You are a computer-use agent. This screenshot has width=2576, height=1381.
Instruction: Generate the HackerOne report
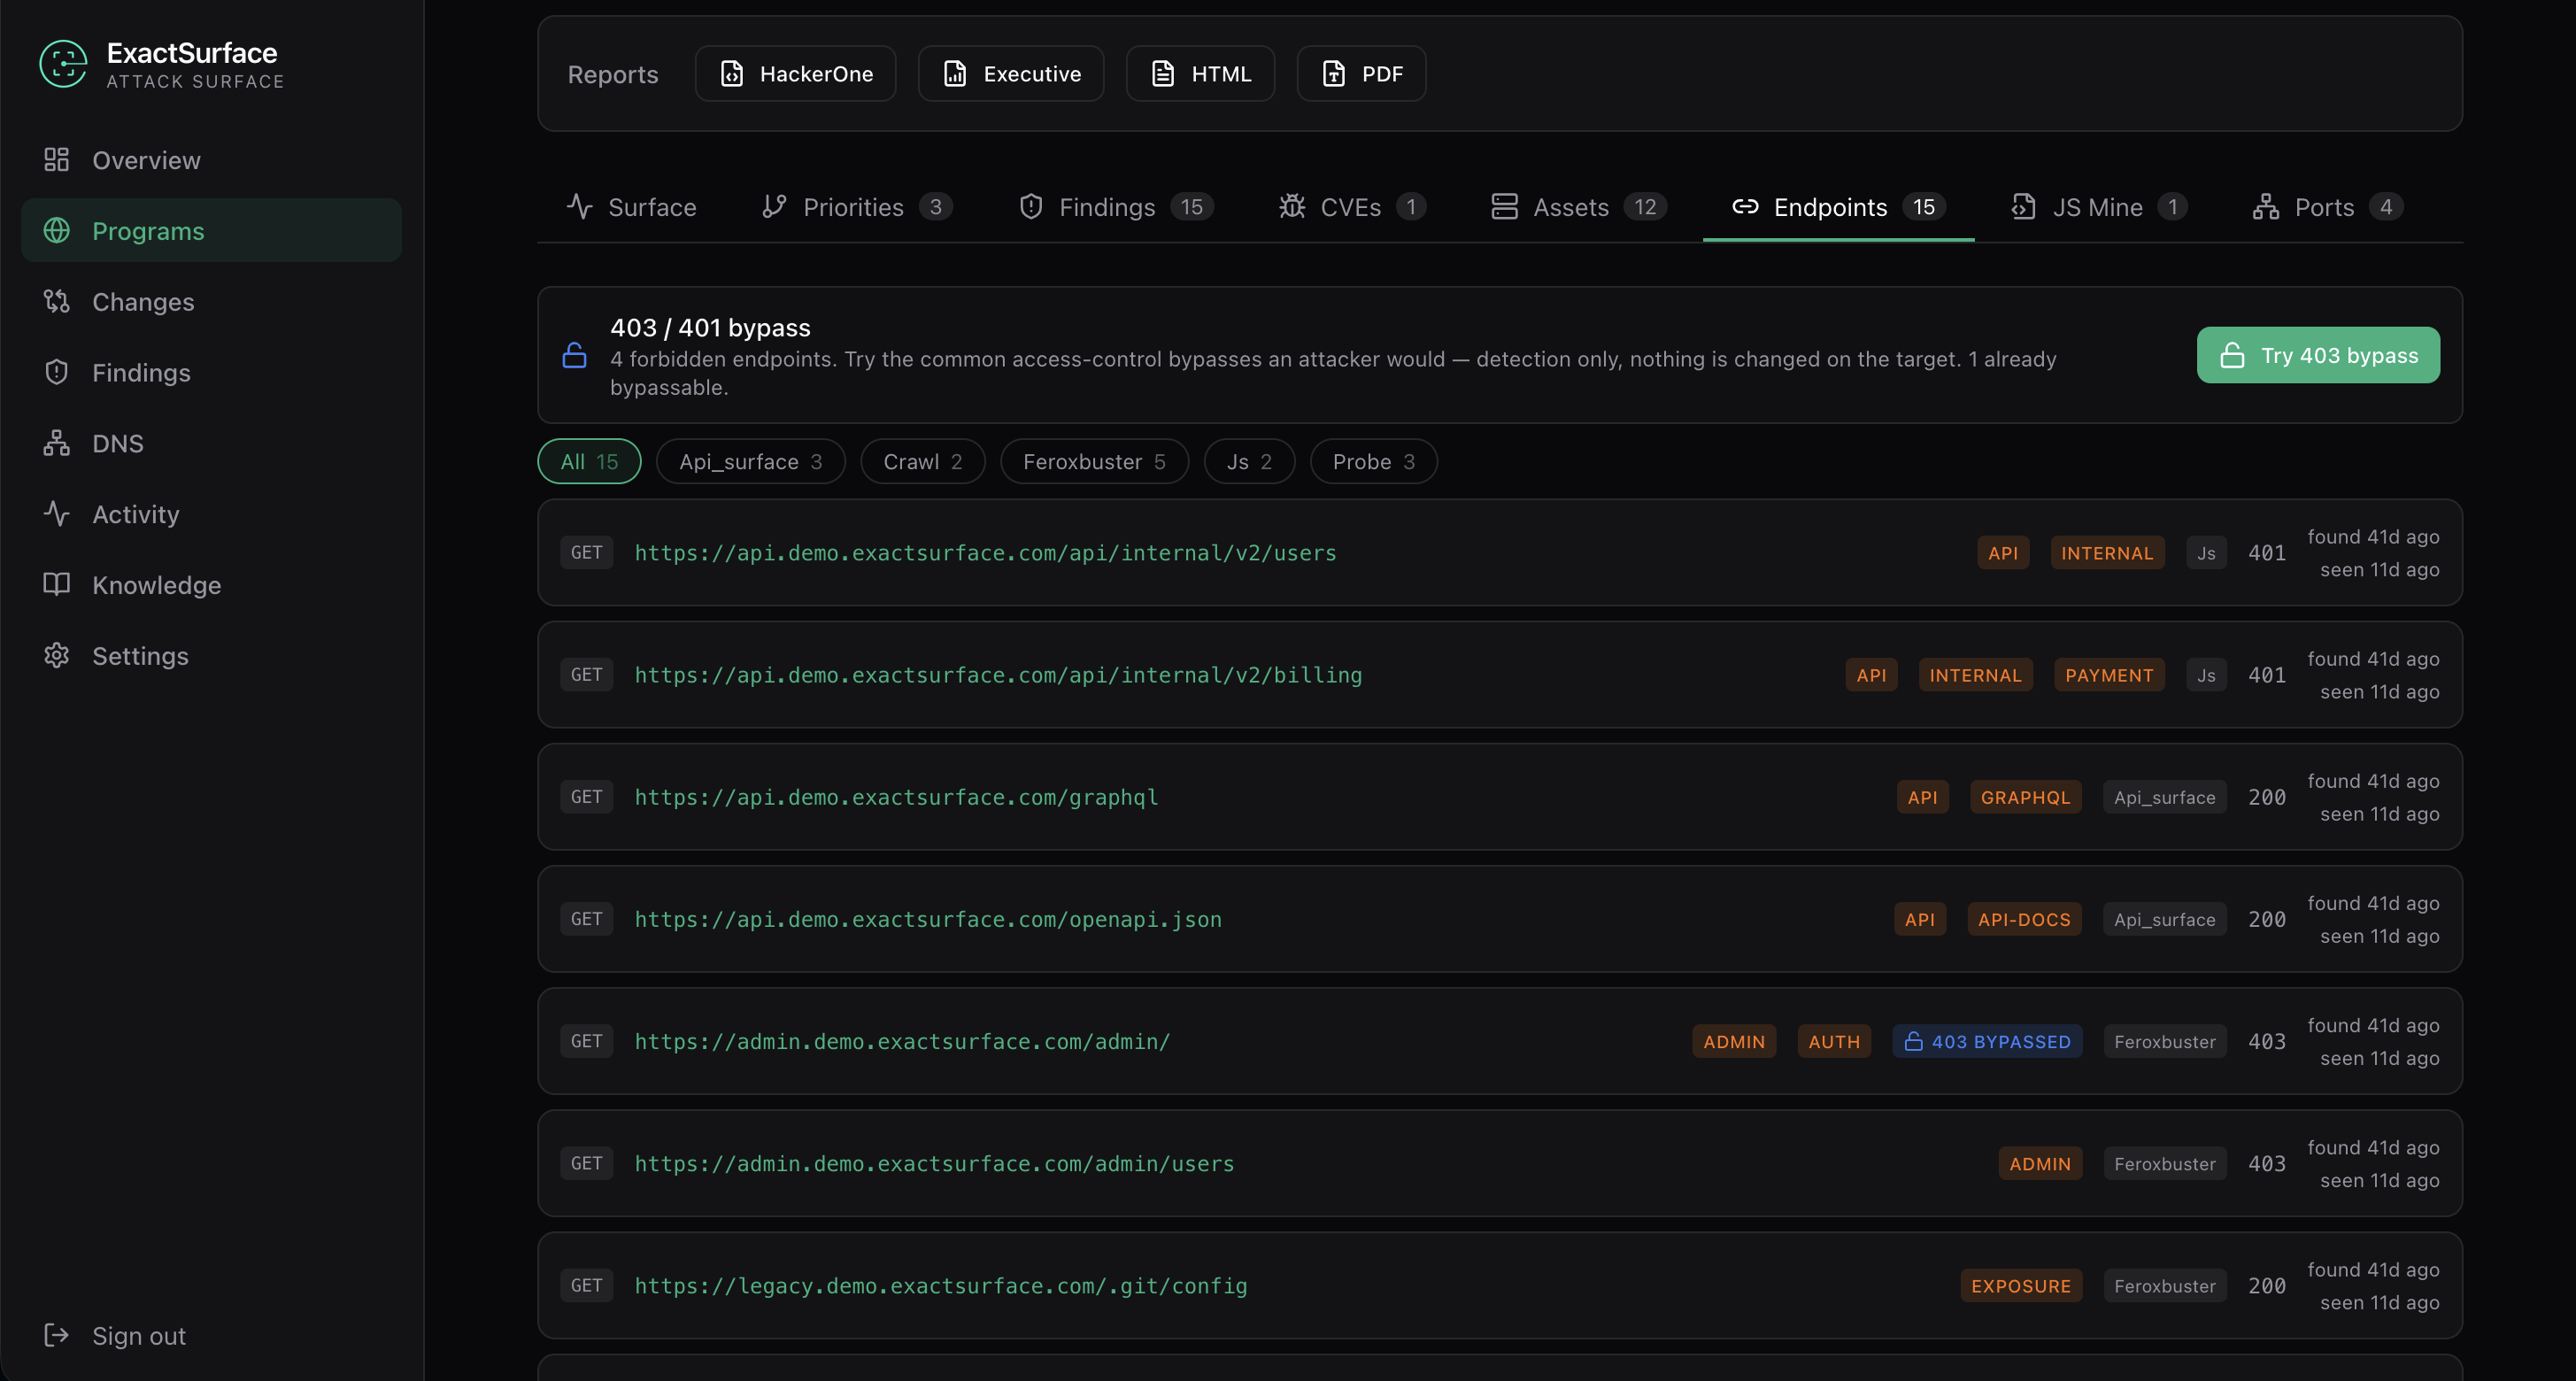point(796,74)
